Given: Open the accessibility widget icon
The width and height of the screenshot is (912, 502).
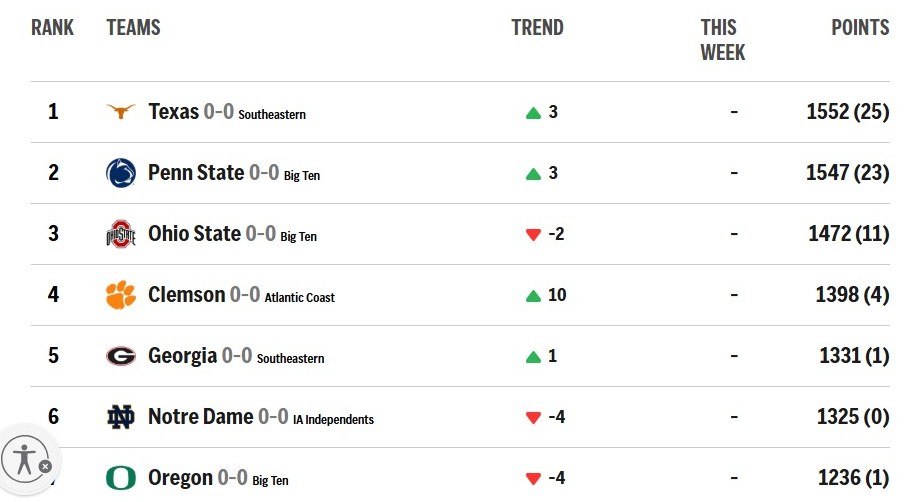Looking at the screenshot, I should coord(24,459).
